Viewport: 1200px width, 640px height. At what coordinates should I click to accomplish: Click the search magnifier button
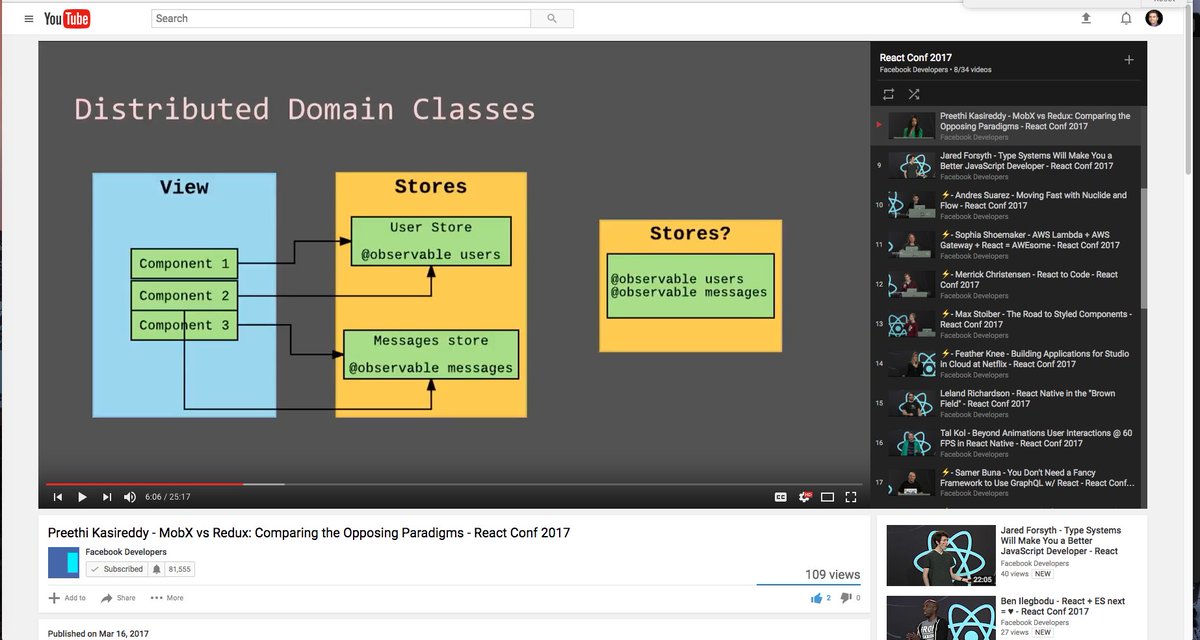[x=552, y=18]
